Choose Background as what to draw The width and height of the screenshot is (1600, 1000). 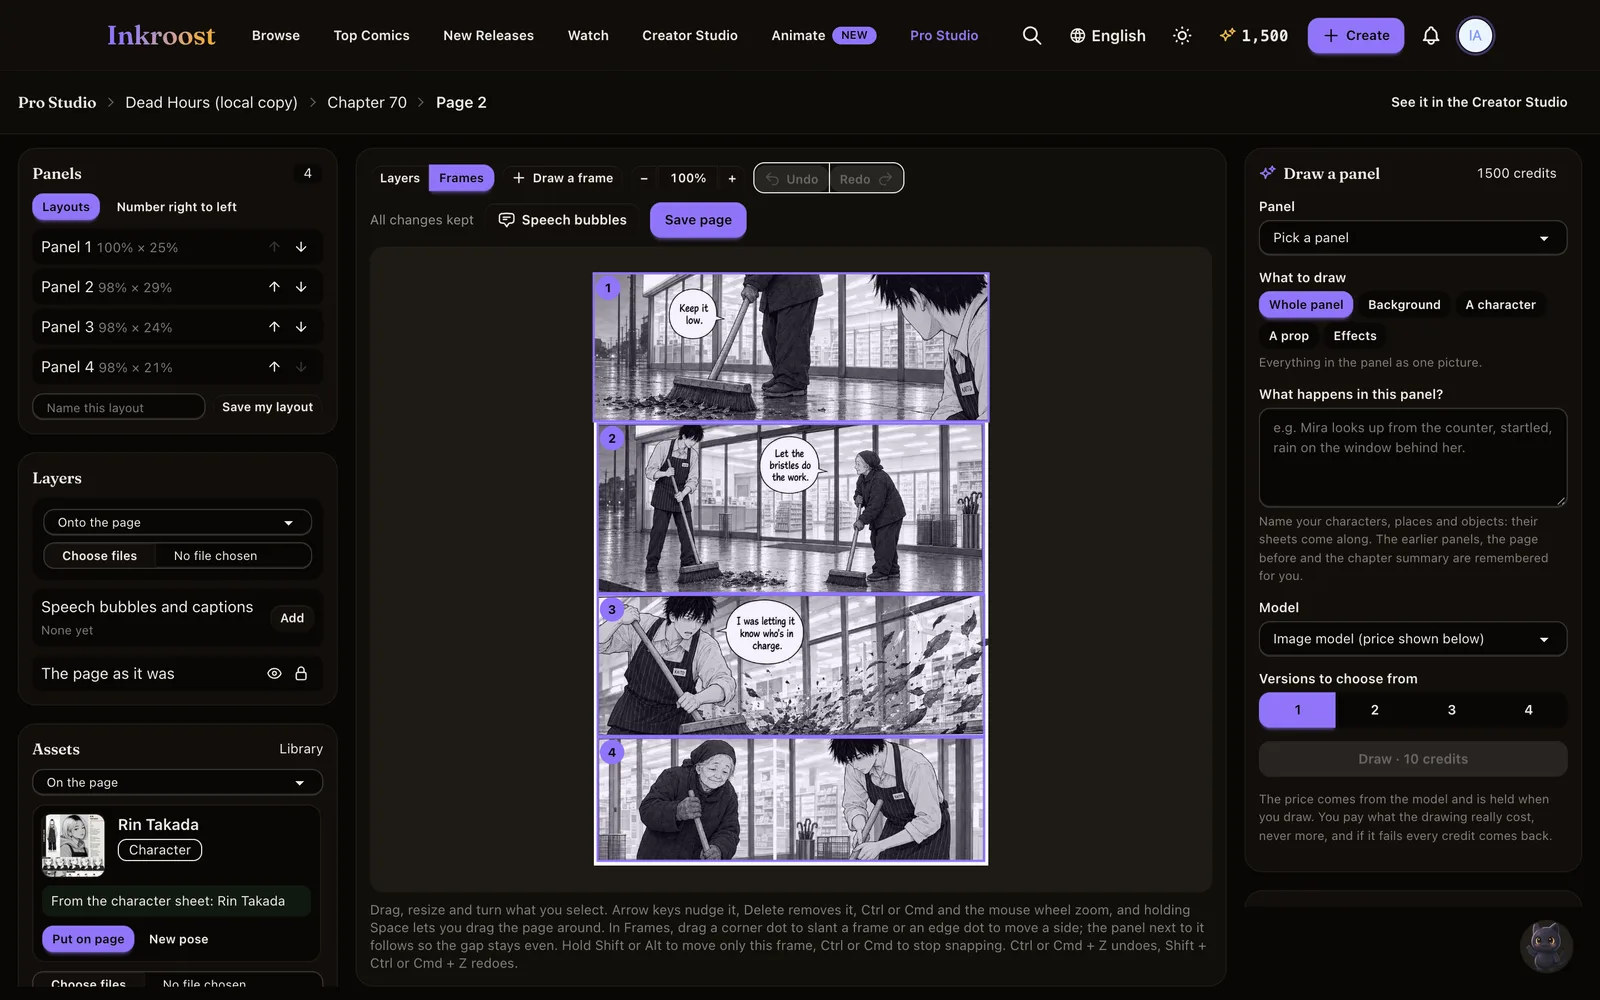click(1404, 305)
